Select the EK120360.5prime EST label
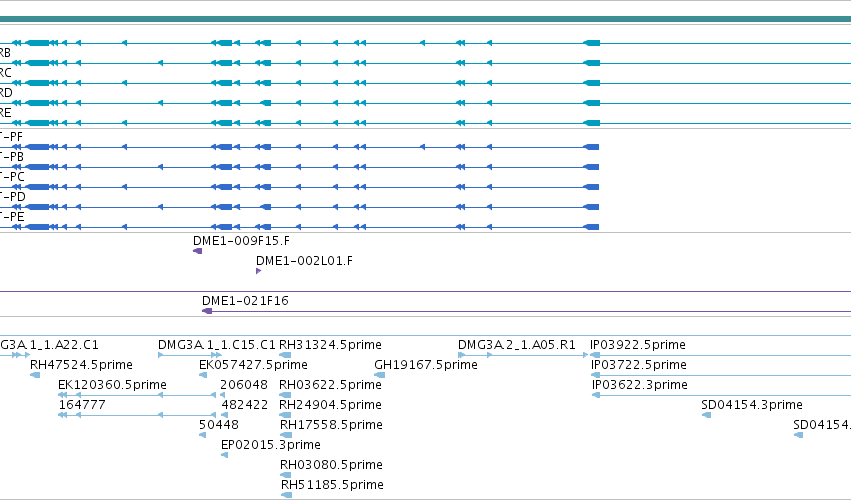The image size is (851, 500). click(x=112, y=385)
